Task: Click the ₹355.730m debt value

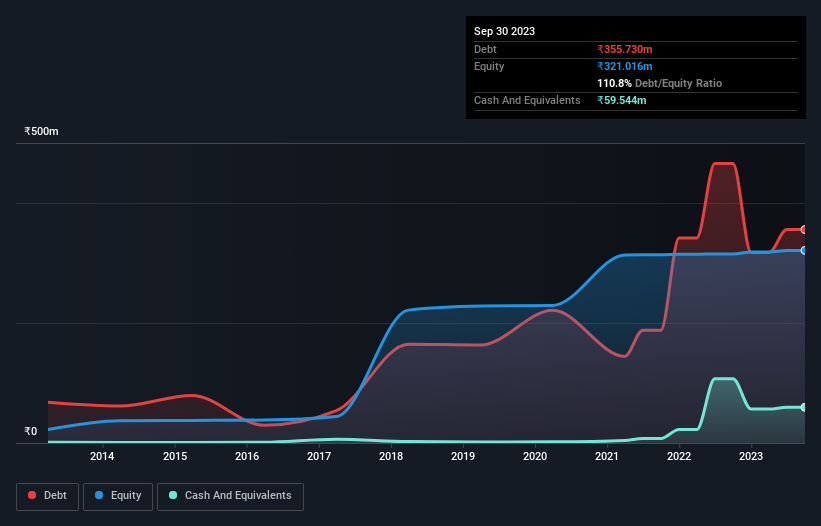Action: [x=625, y=49]
